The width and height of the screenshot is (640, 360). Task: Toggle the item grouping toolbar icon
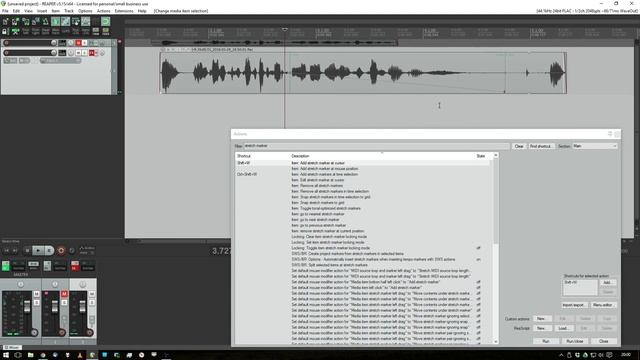[x=66, y=21]
